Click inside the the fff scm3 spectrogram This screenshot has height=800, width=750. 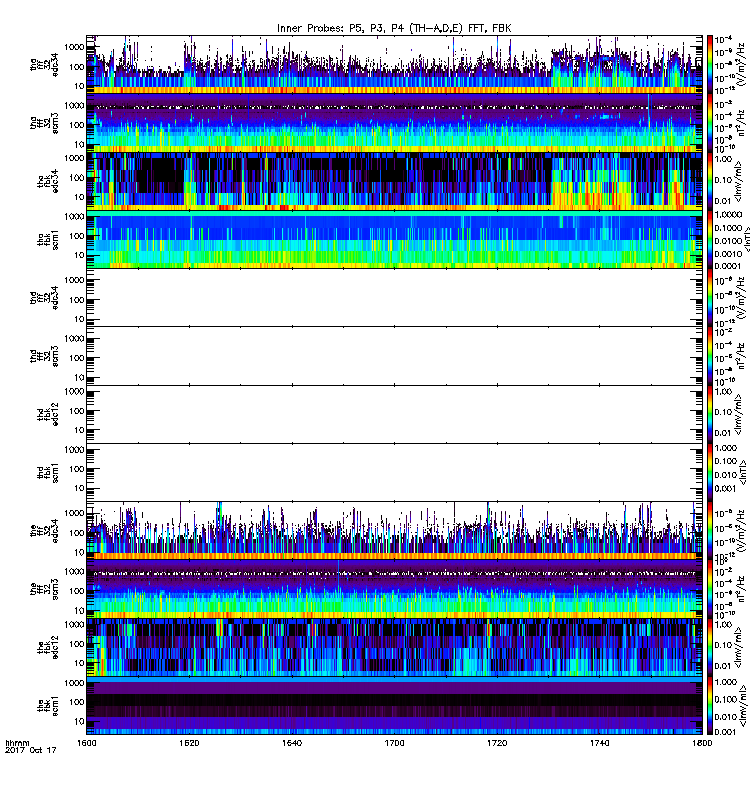pyautogui.click(x=394, y=589)
